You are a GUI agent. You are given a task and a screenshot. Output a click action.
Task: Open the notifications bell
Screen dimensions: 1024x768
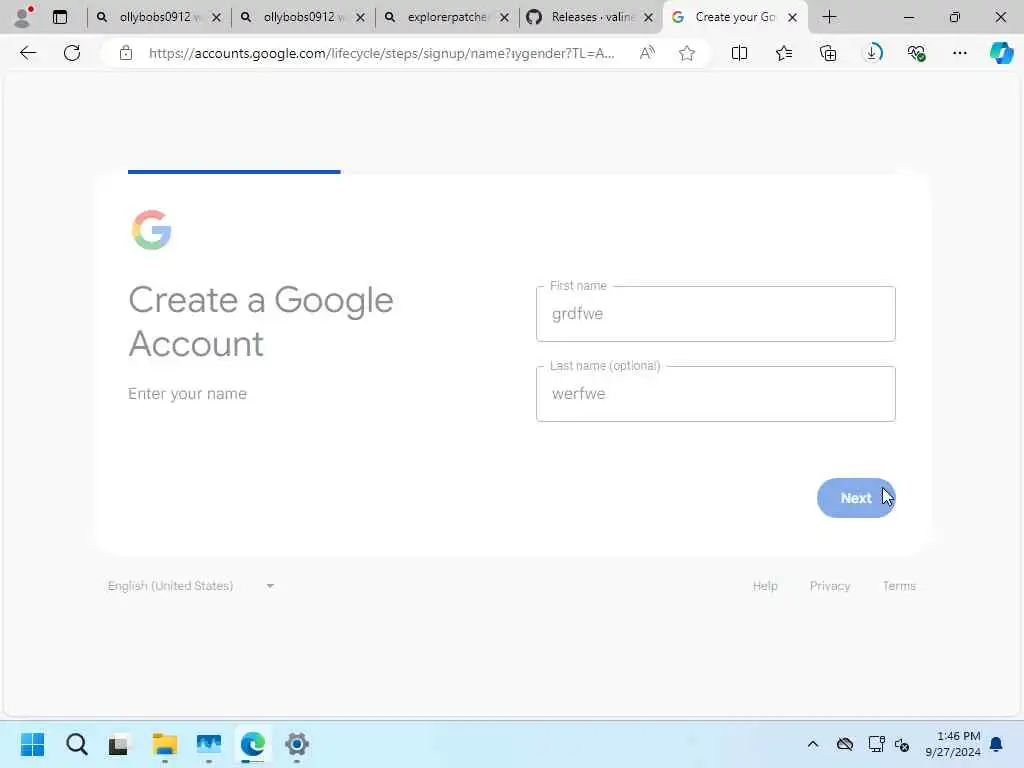pyautogui.click(x=996, y=744)
